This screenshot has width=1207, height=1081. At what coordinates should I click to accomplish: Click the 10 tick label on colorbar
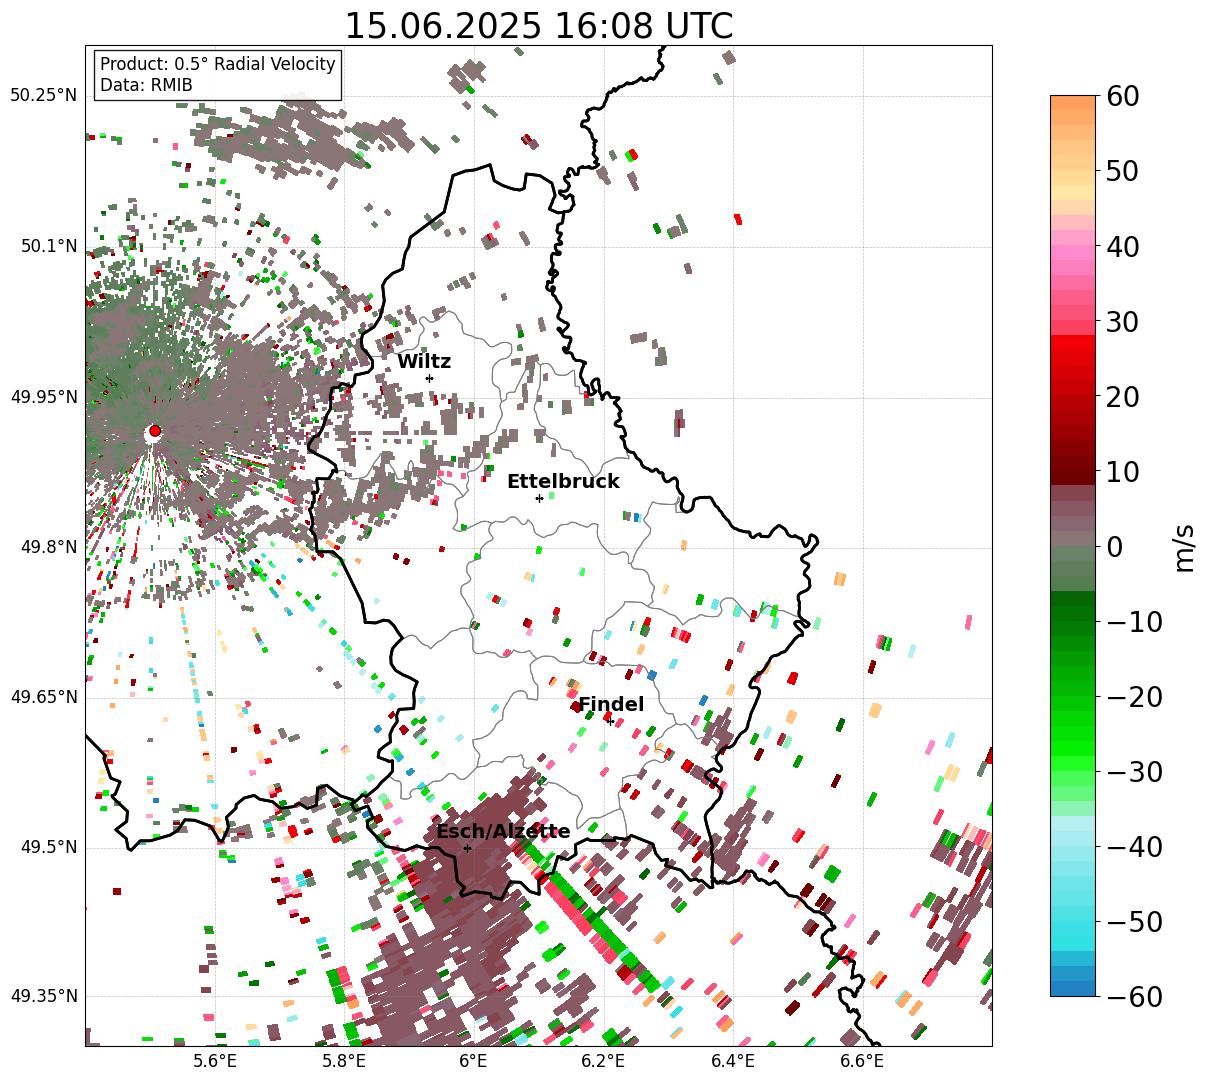tap(1124, 471)
